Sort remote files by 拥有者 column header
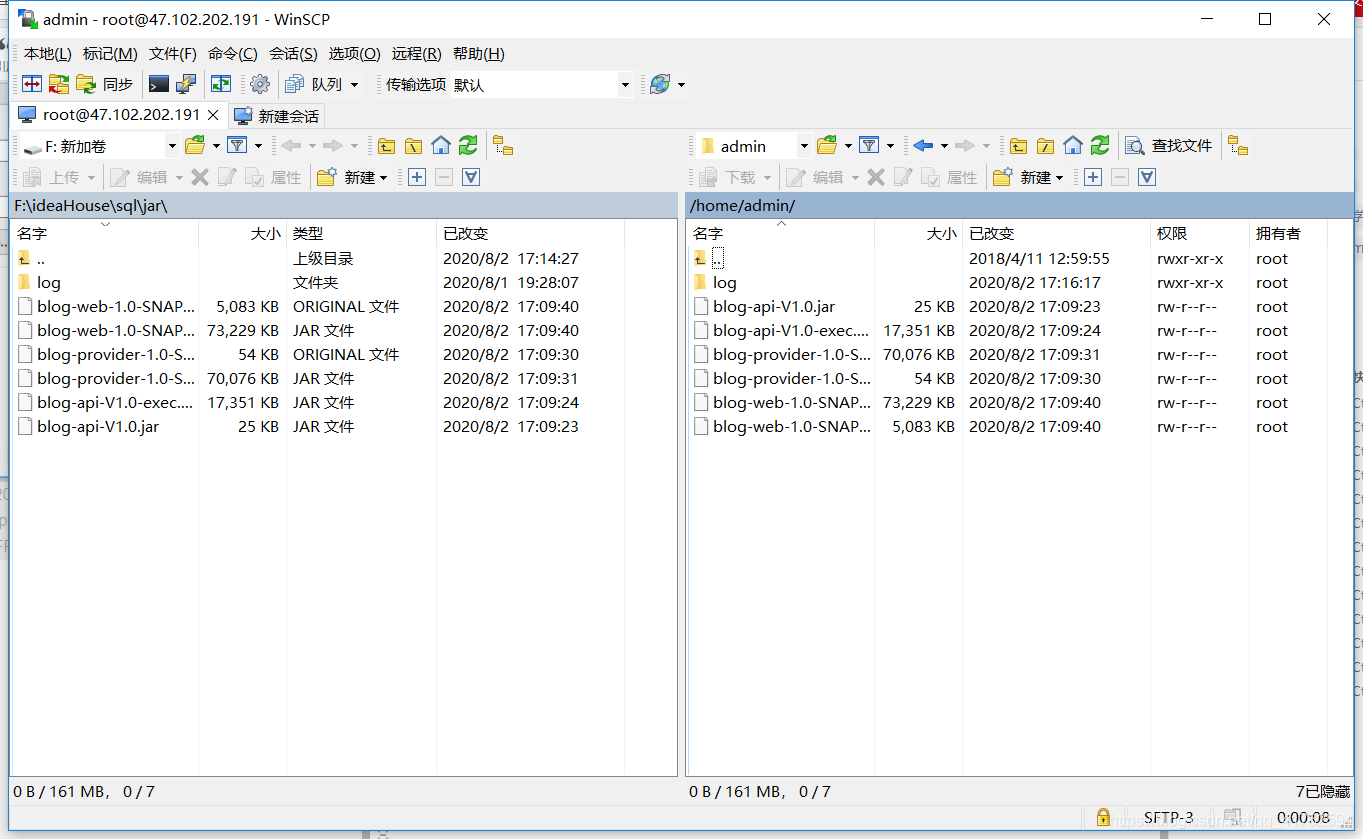This screenshot has height=839, width=1363. pyautogui.click(x=1289, y=233)
